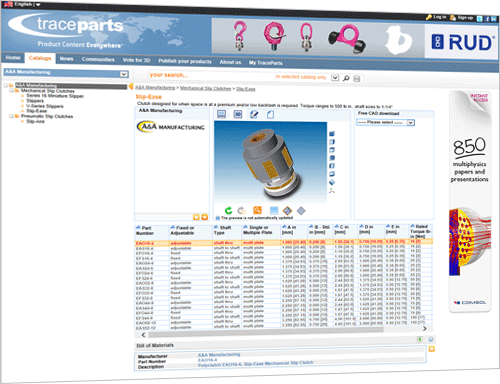The height and width of the screenshot is (384, 500).
Task: Click the your search input field
Action: pos(210,76)
